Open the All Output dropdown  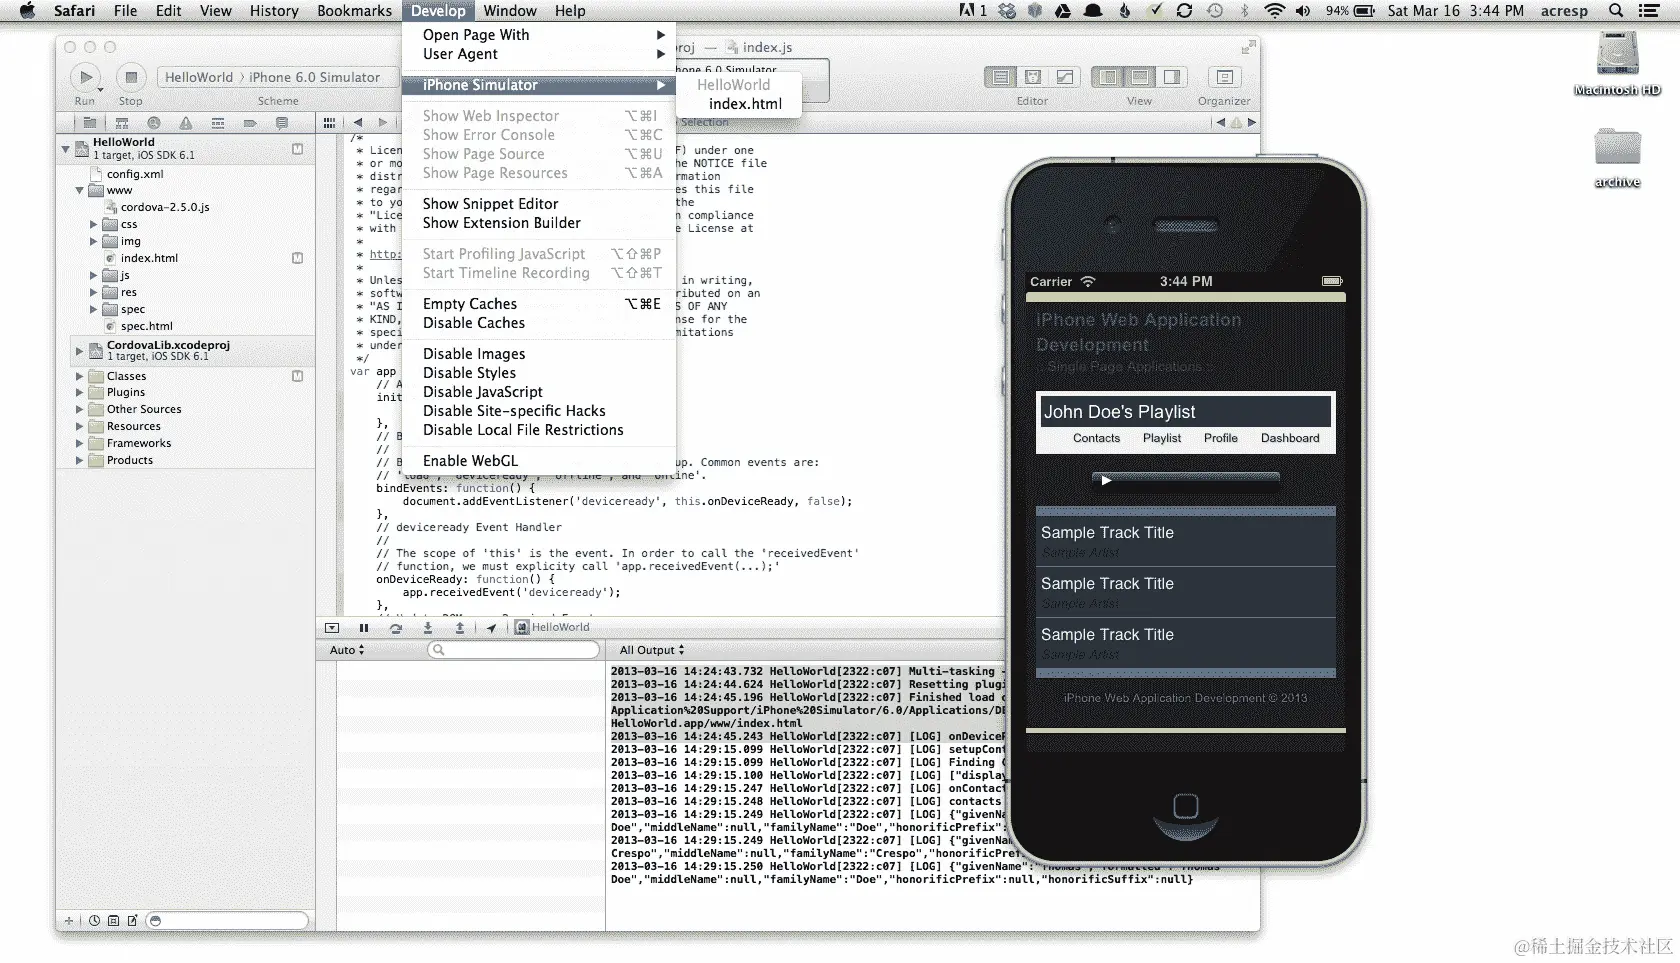(x=652, y=650)
